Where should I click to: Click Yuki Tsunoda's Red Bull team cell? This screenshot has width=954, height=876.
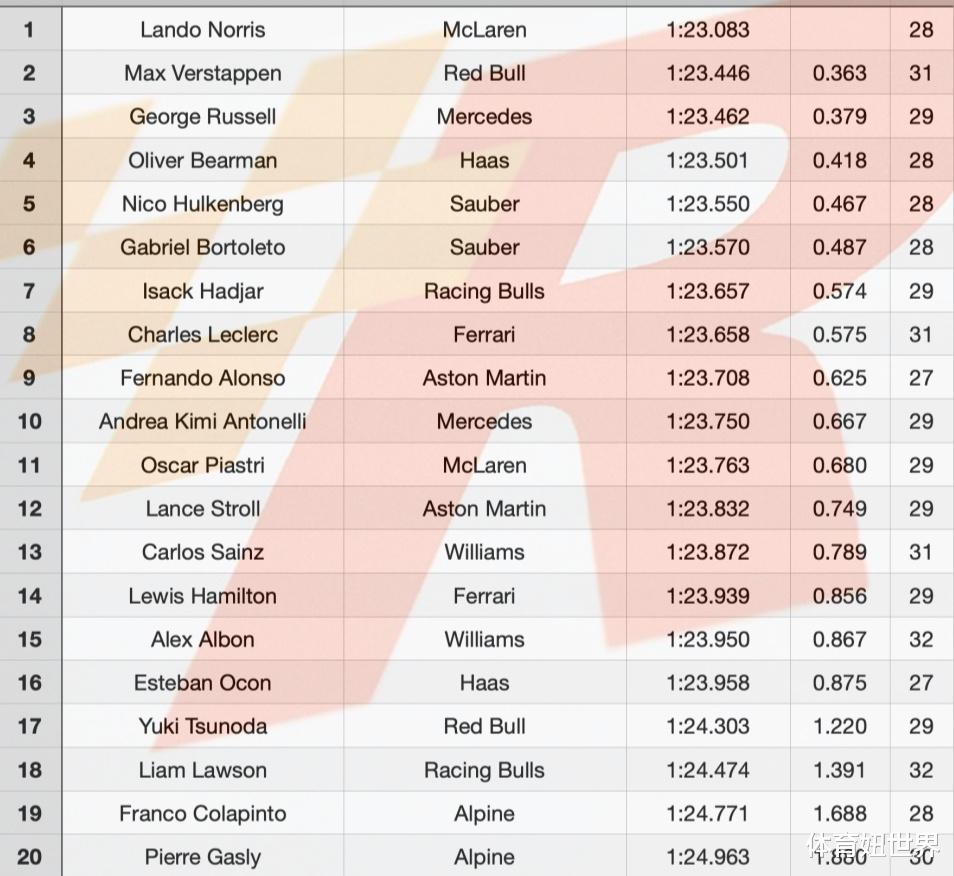tap(485, 727)
